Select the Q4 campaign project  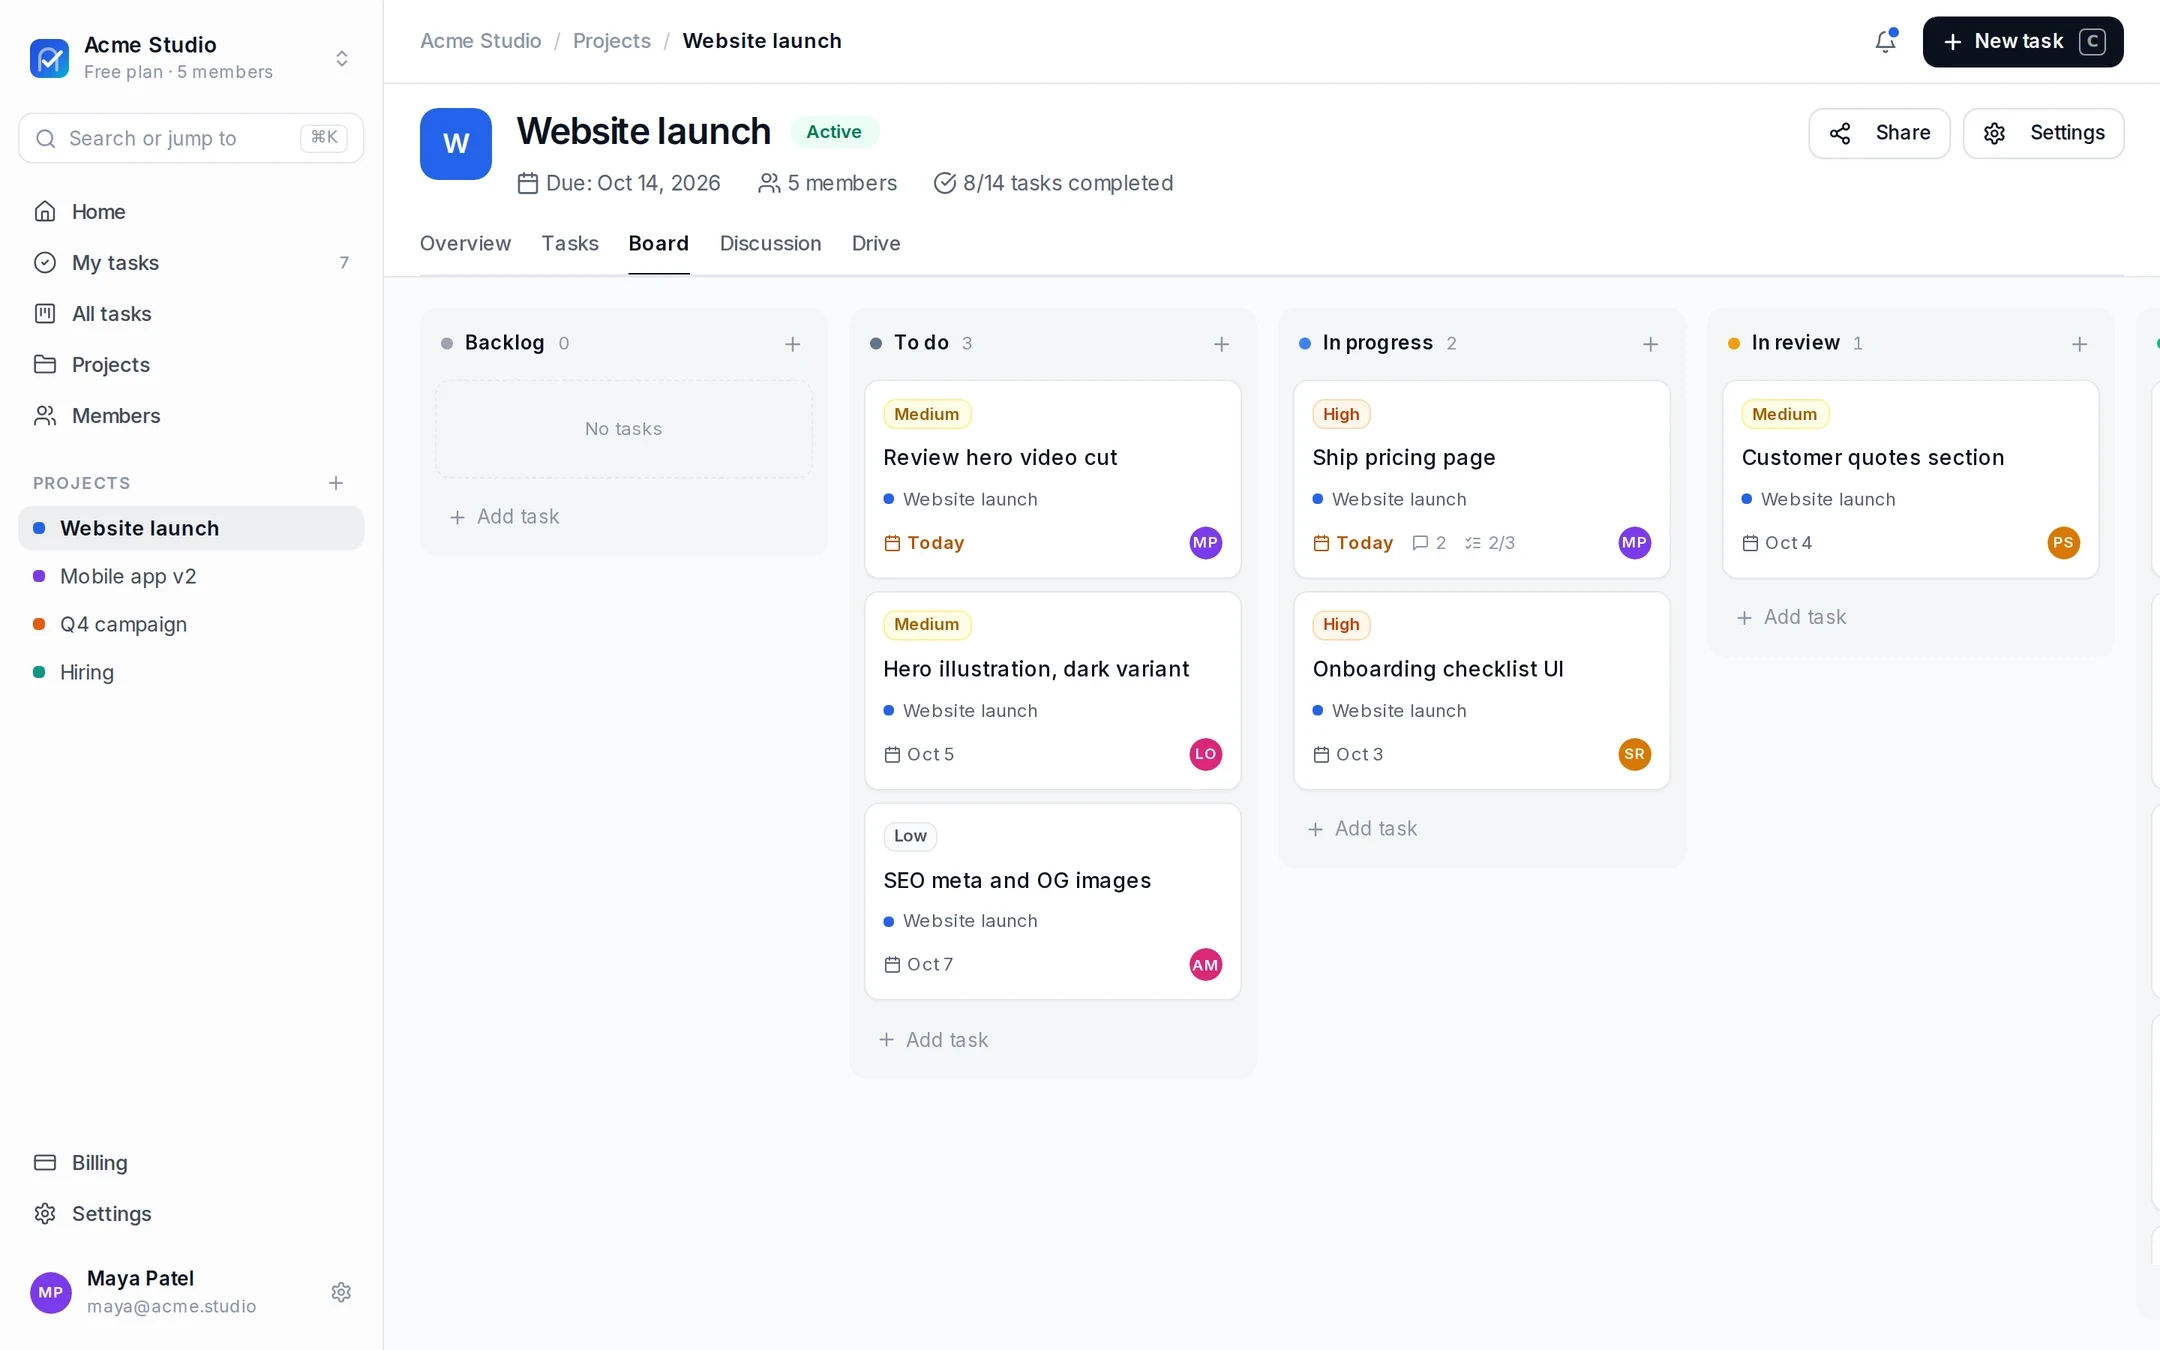(191, 624)
